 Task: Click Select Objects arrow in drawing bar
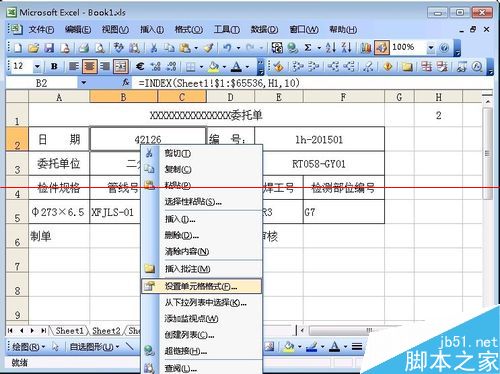[x=55, y=347]
